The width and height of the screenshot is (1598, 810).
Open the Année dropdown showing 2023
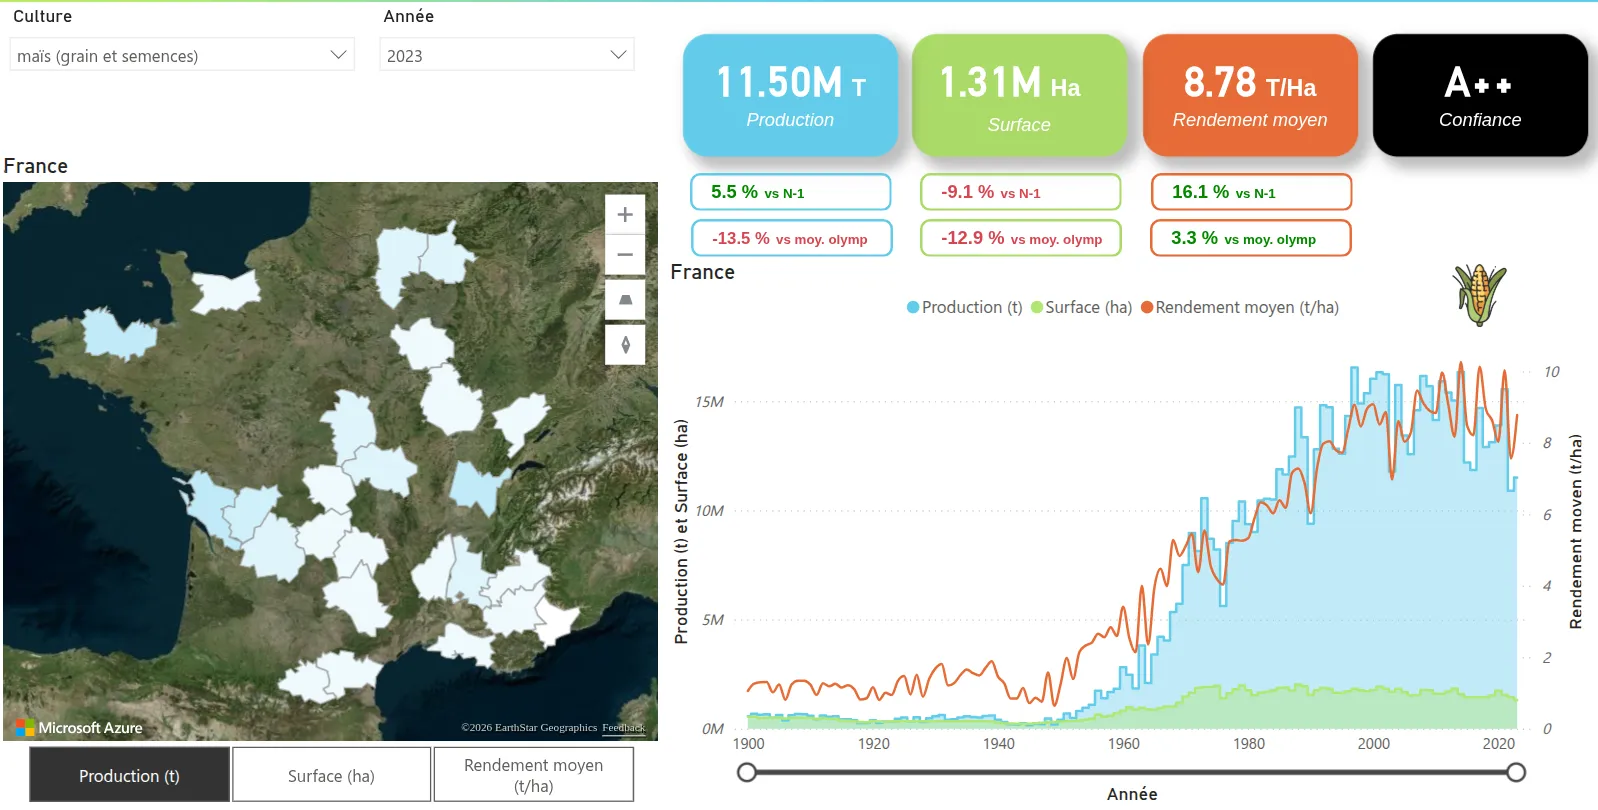pos(506,55)
